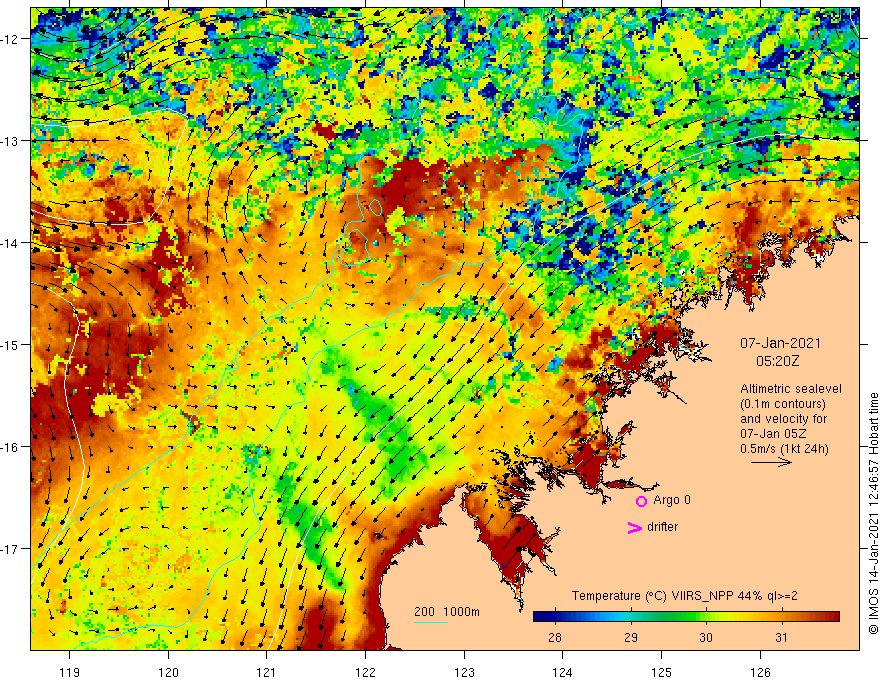This screenshot has width=880, height=680.
Task: Click the '05:20Z' time label
Action: [x=777, y=361]
